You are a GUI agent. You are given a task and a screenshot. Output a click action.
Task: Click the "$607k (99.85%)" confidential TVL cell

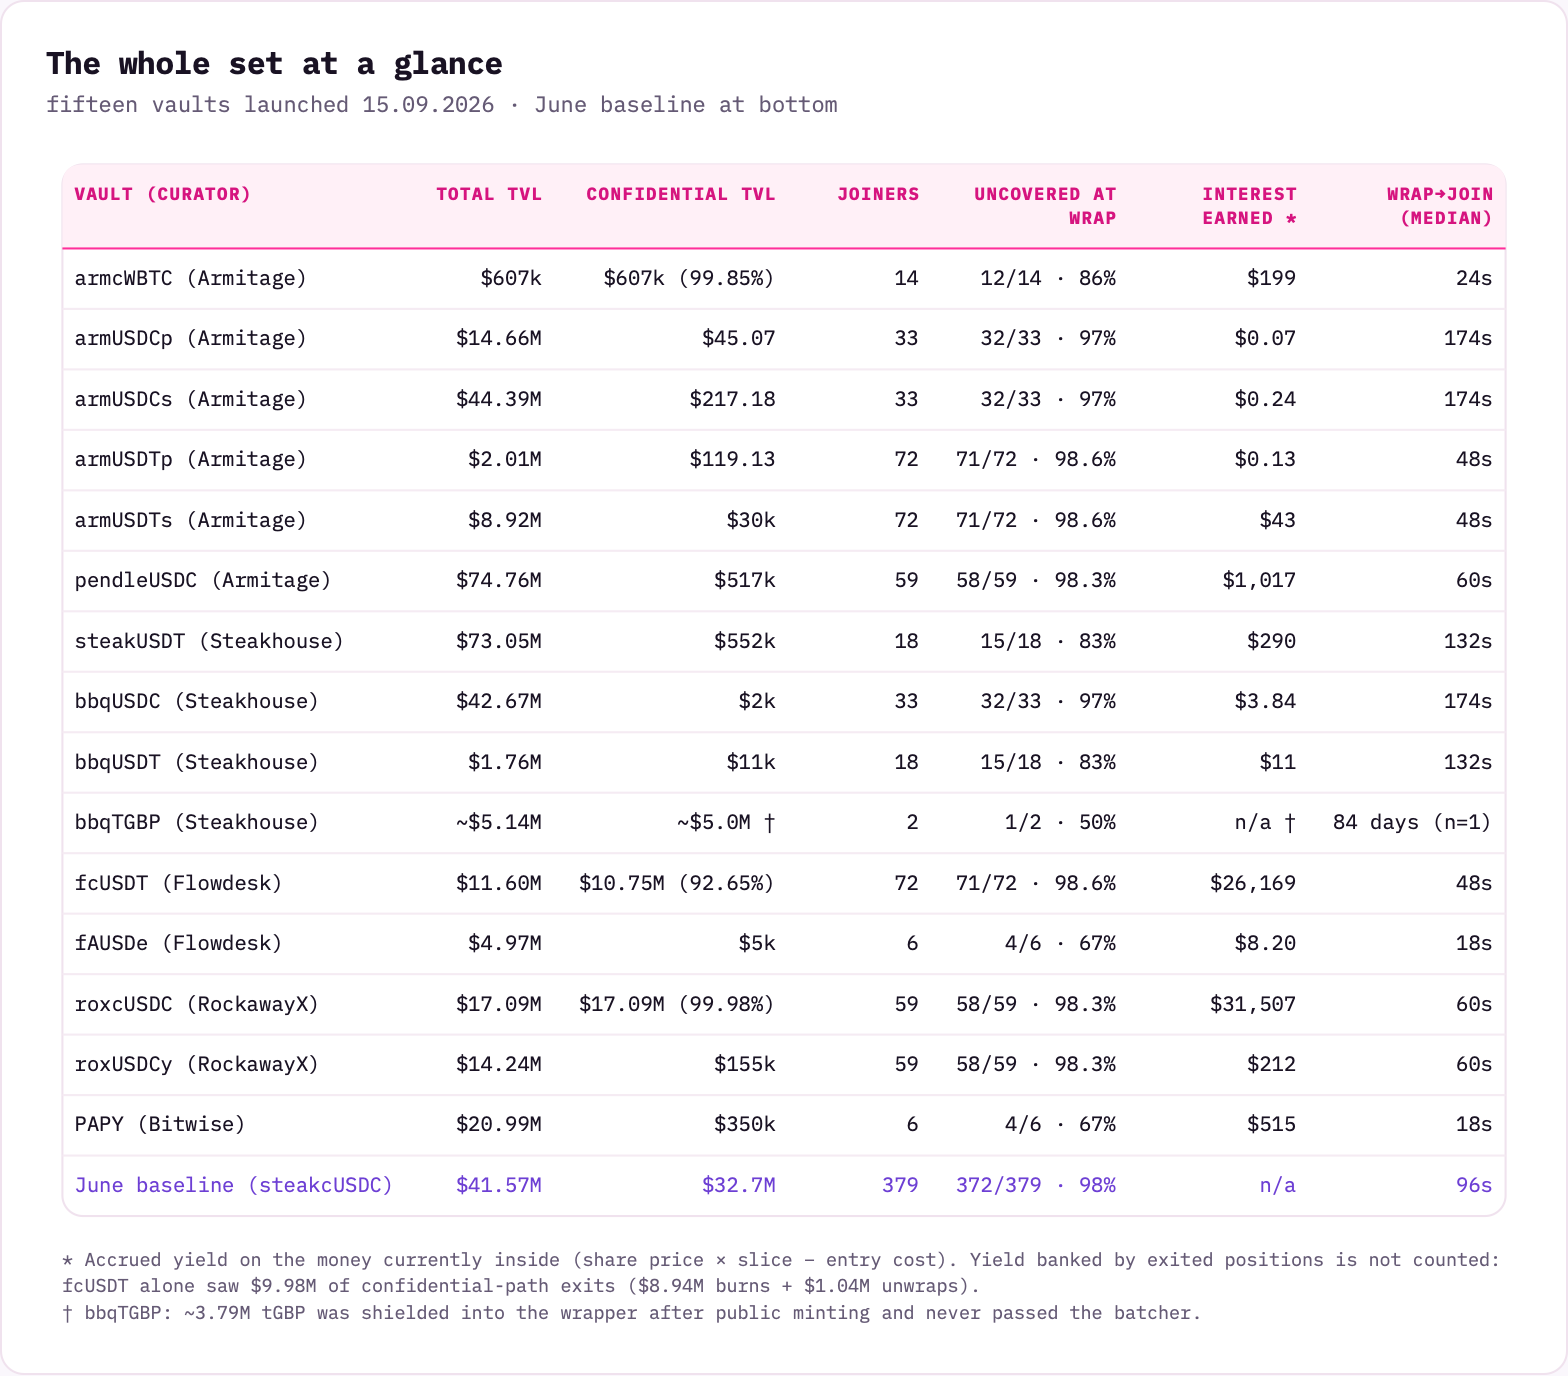pos(689,278)
